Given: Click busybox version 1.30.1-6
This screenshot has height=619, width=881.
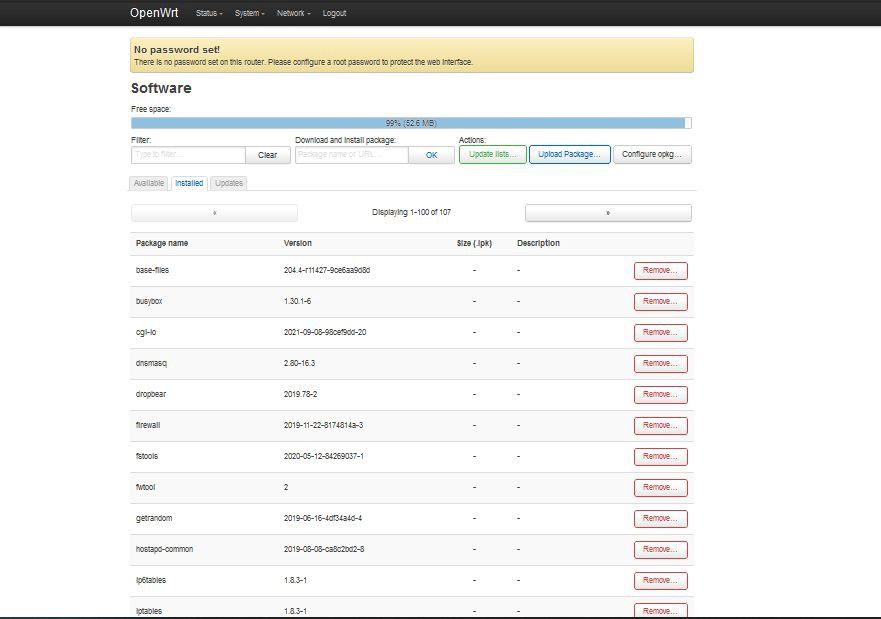Looking at the screenshot, I should (x=297, y=301).
